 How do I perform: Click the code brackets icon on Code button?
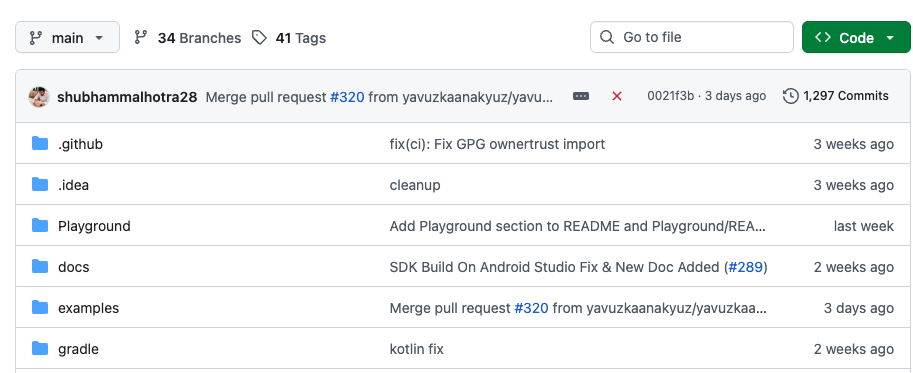823,37
